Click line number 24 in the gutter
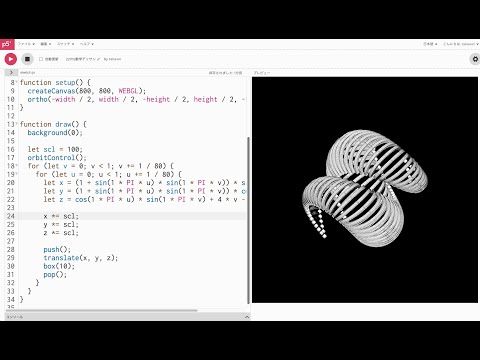 point(11,216)
